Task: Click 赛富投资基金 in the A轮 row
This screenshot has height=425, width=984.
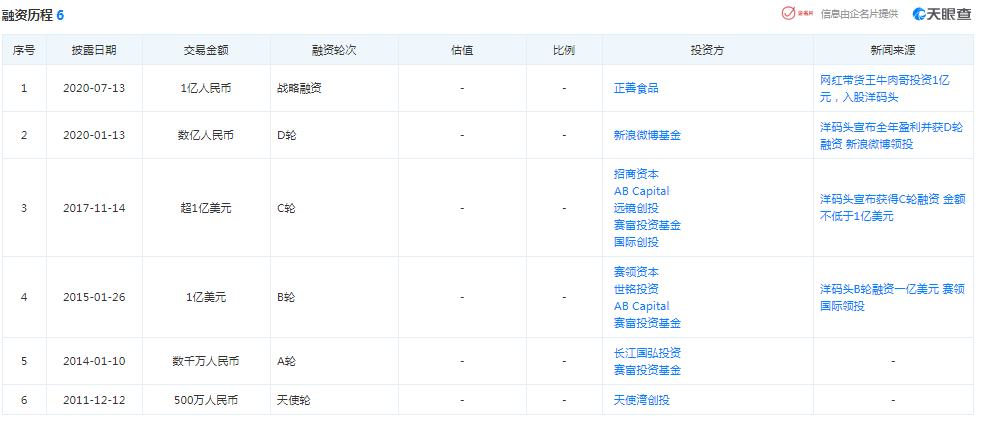Action: point(647,370)
